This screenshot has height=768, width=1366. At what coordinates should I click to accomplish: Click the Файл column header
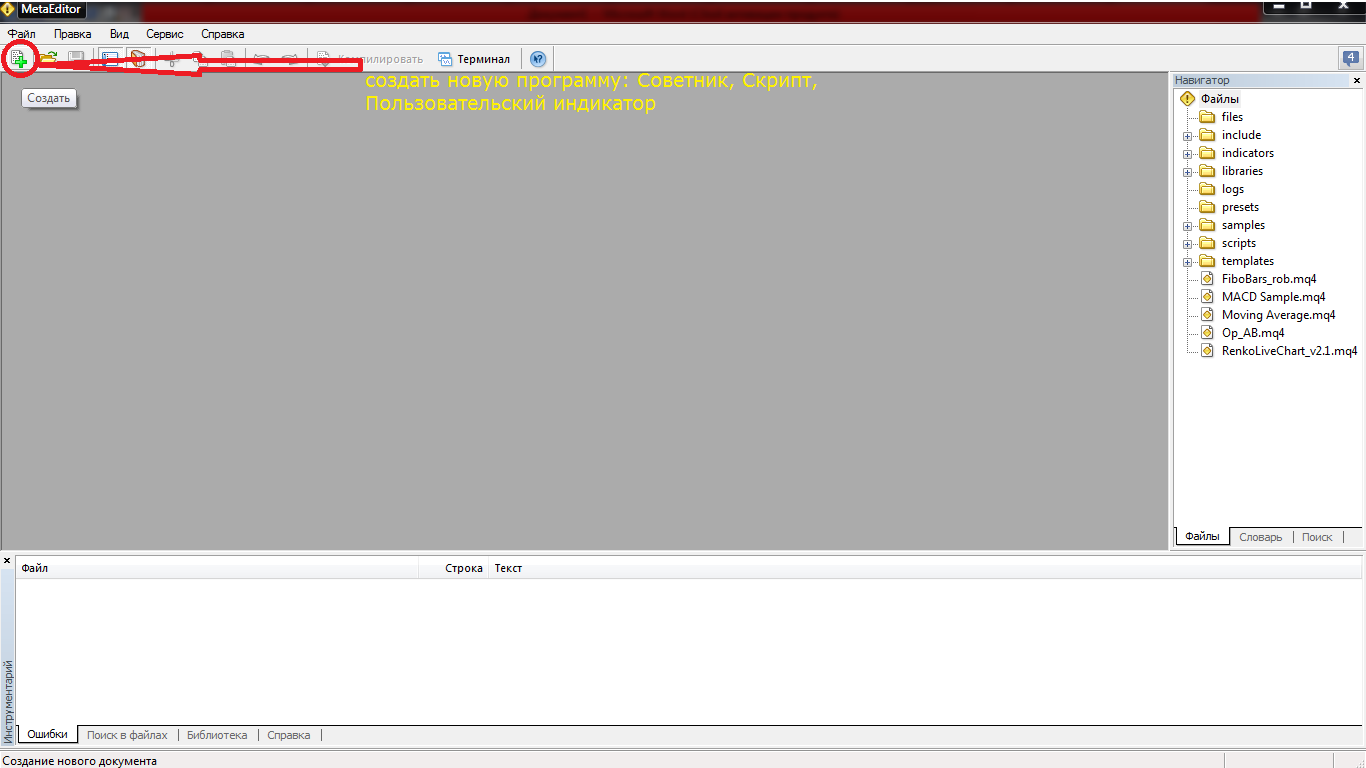[218, 568]
